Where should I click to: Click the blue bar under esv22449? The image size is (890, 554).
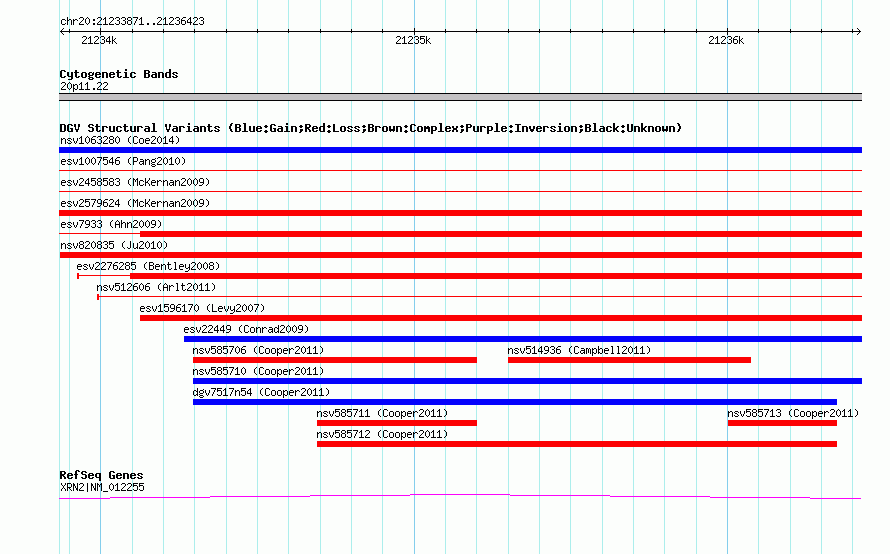tap(523, 339)
